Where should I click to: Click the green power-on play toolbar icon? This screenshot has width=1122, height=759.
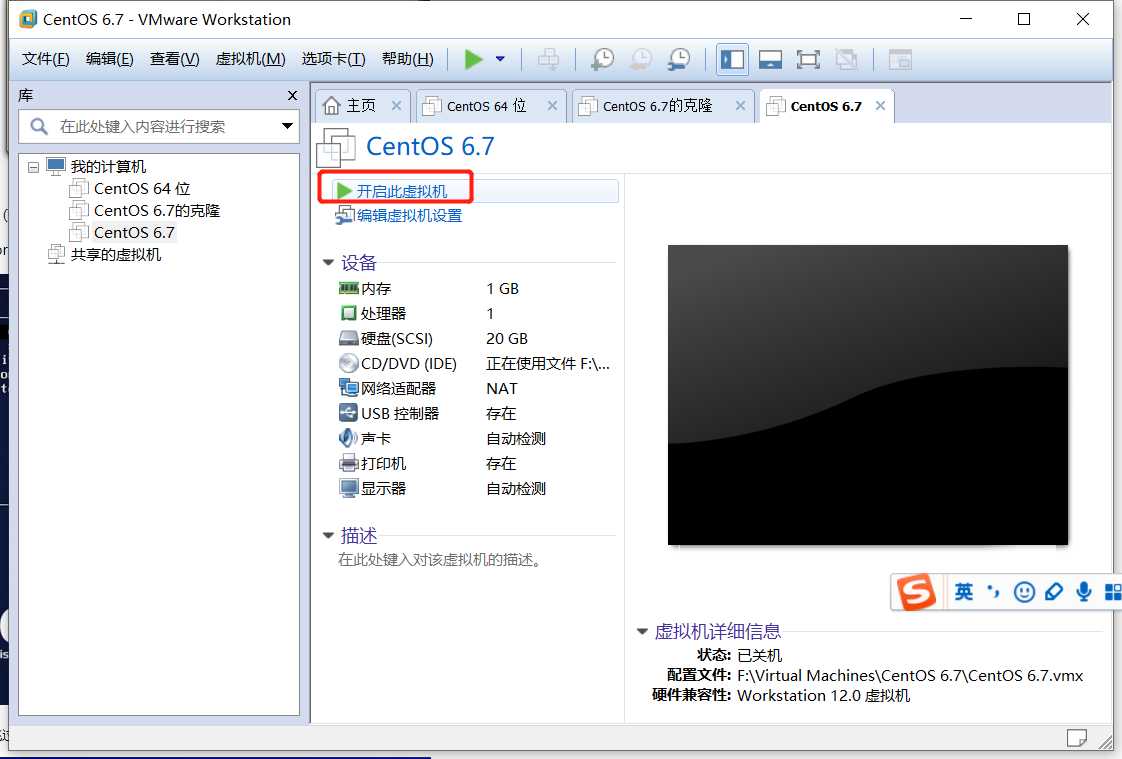tap(473, 59)
